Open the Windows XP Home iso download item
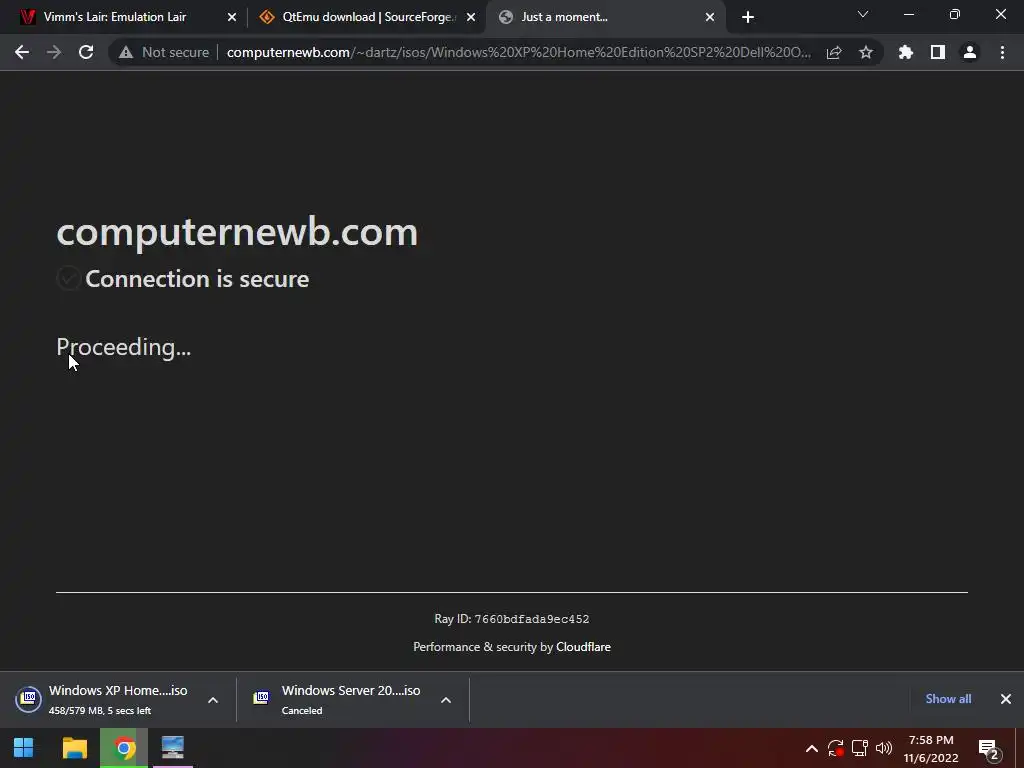Viewport: 1024px width, 768px height. pos(118,699)
